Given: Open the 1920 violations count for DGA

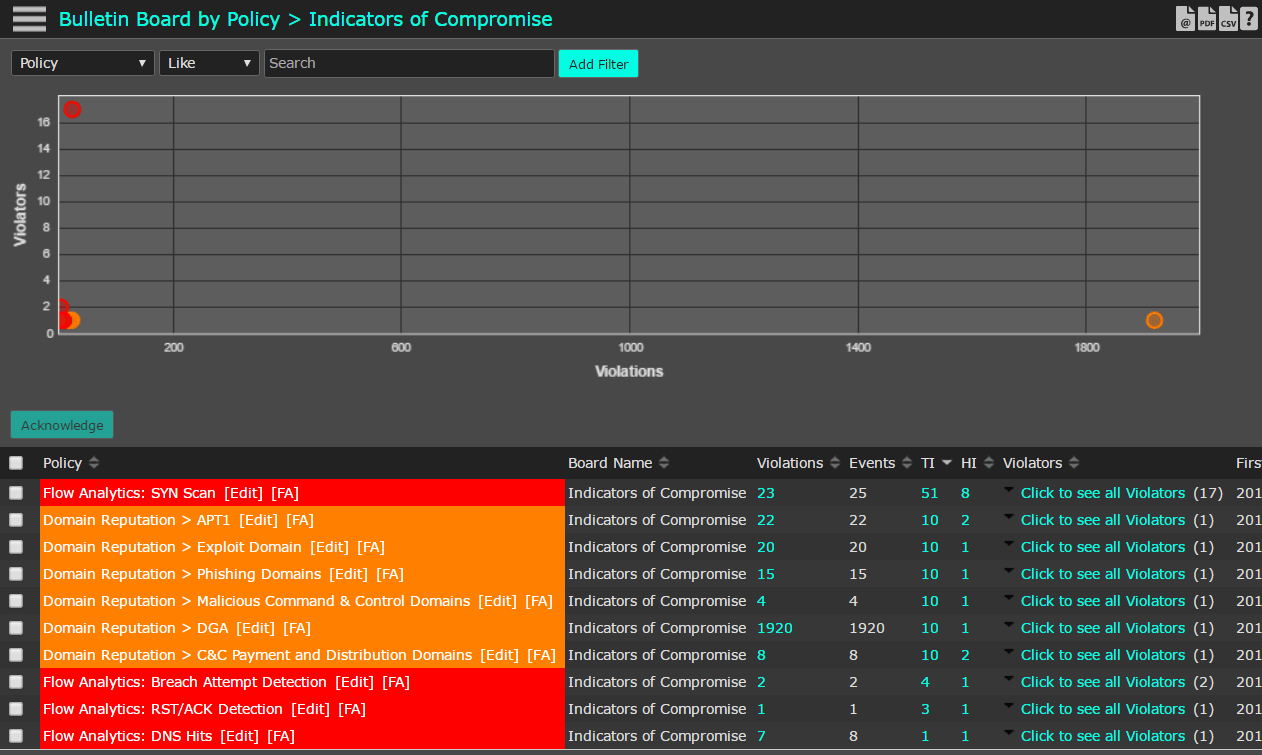Looking at the screenshot, I should [775, 628].
